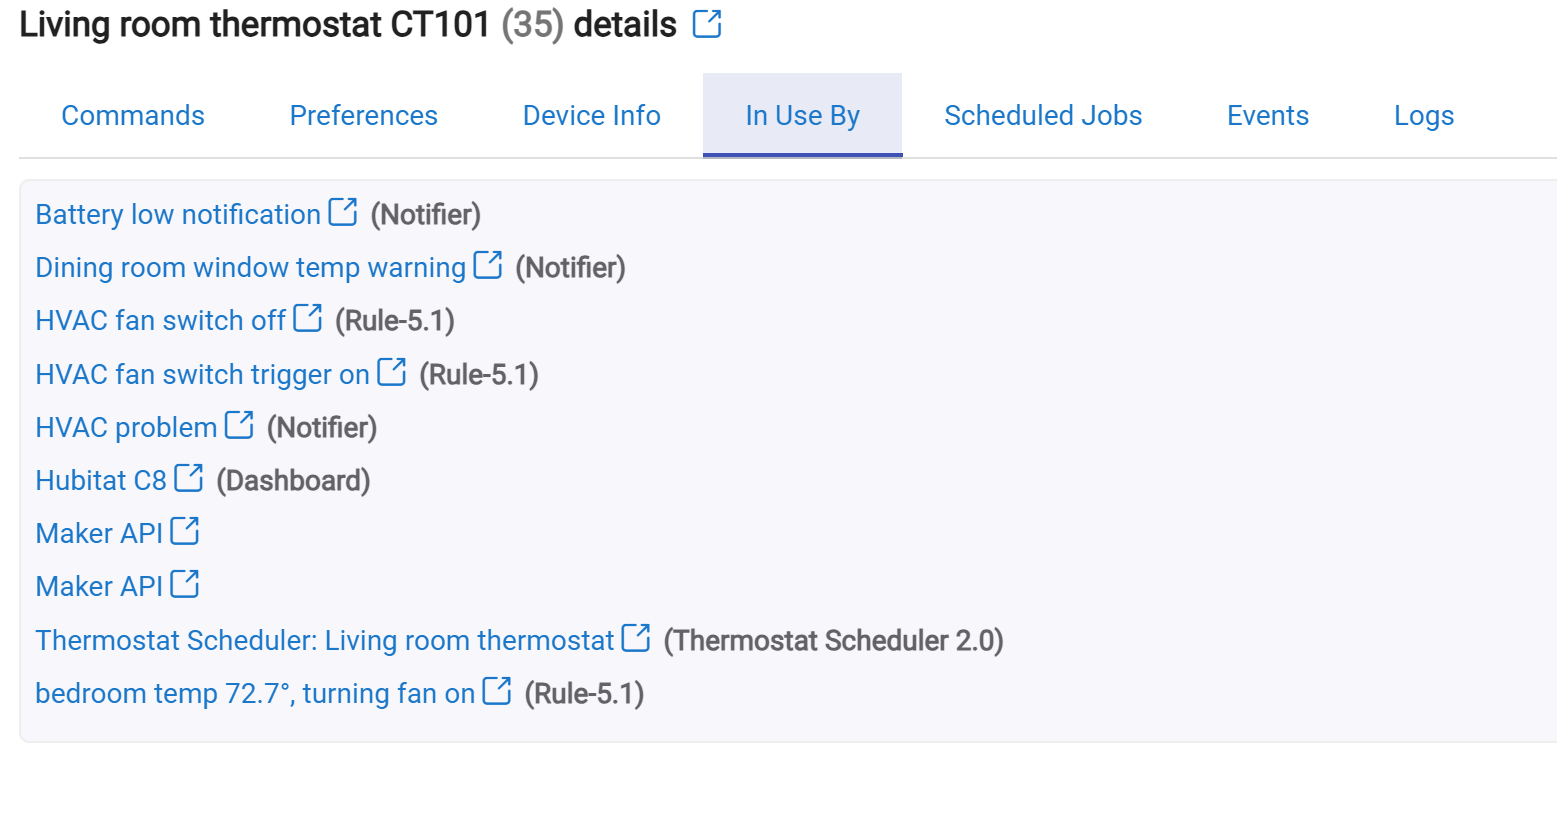Follow the HVAC fan switch trigger on link

[202, 374]
